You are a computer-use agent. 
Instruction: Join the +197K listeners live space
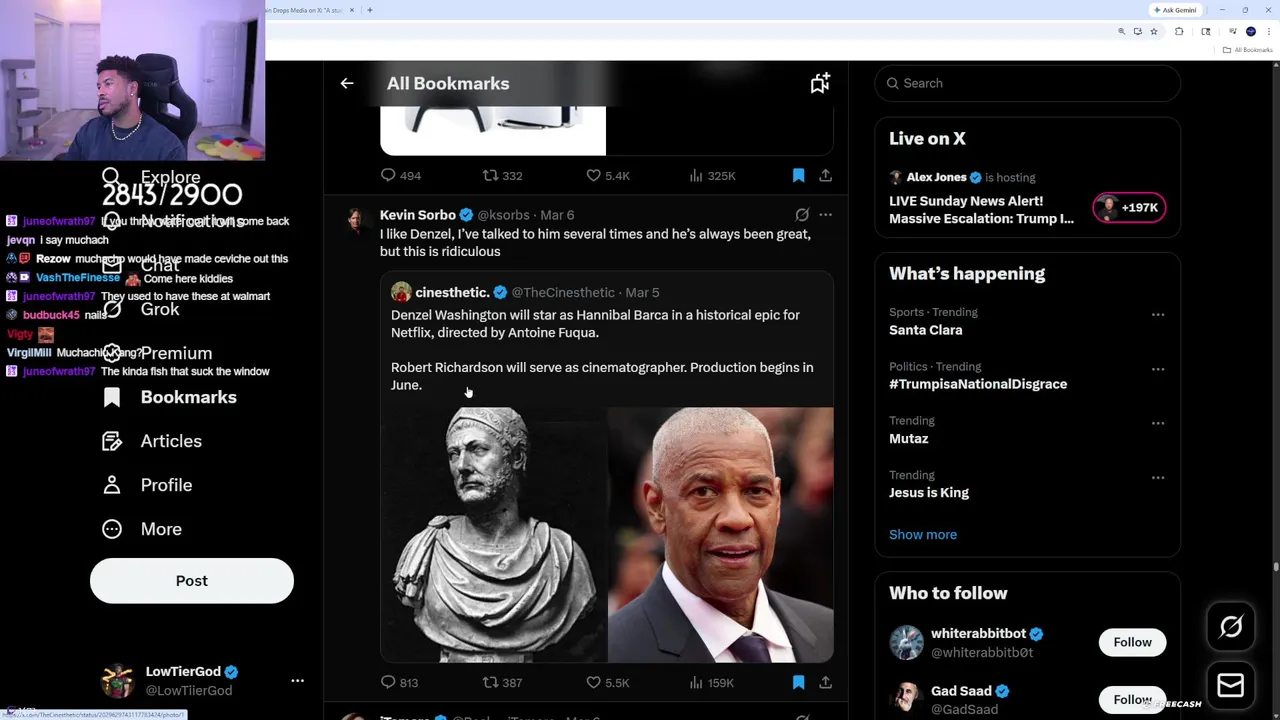[1129, 208]
